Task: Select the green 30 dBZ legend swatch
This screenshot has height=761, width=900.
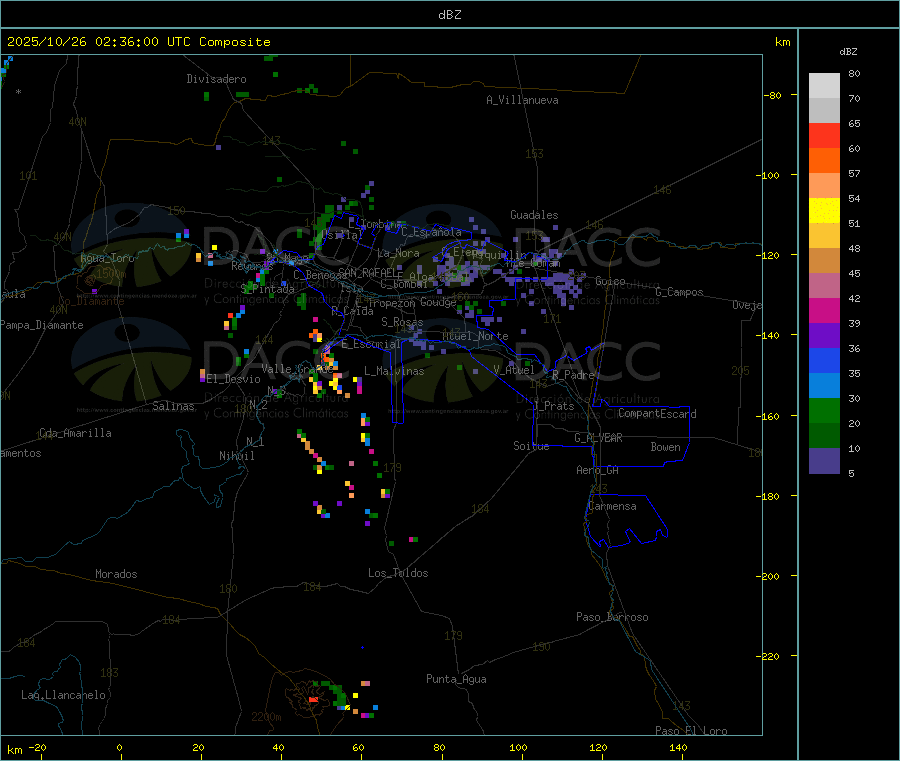Action: pyautogui.click(x=824, y=410)
